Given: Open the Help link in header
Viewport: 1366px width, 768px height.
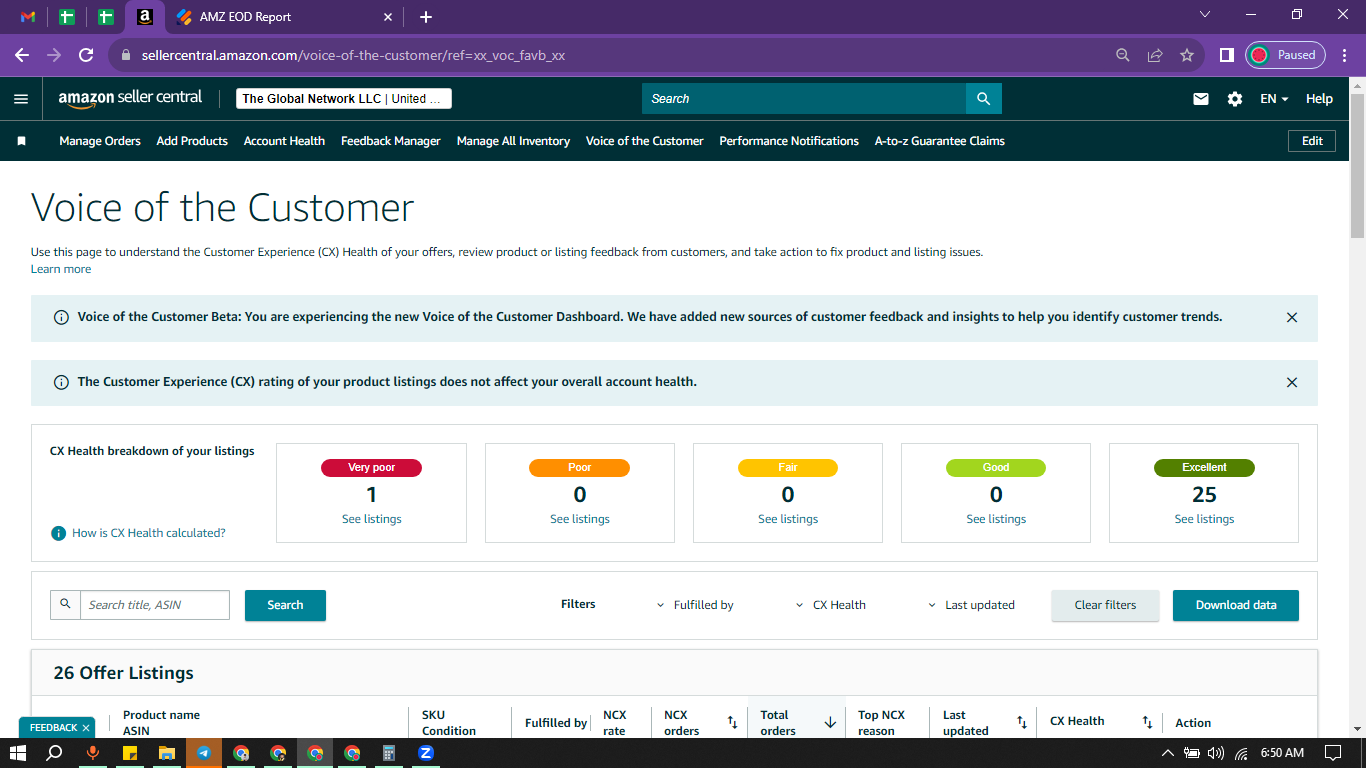Looking at the screenshot, I should (1319, 99).
